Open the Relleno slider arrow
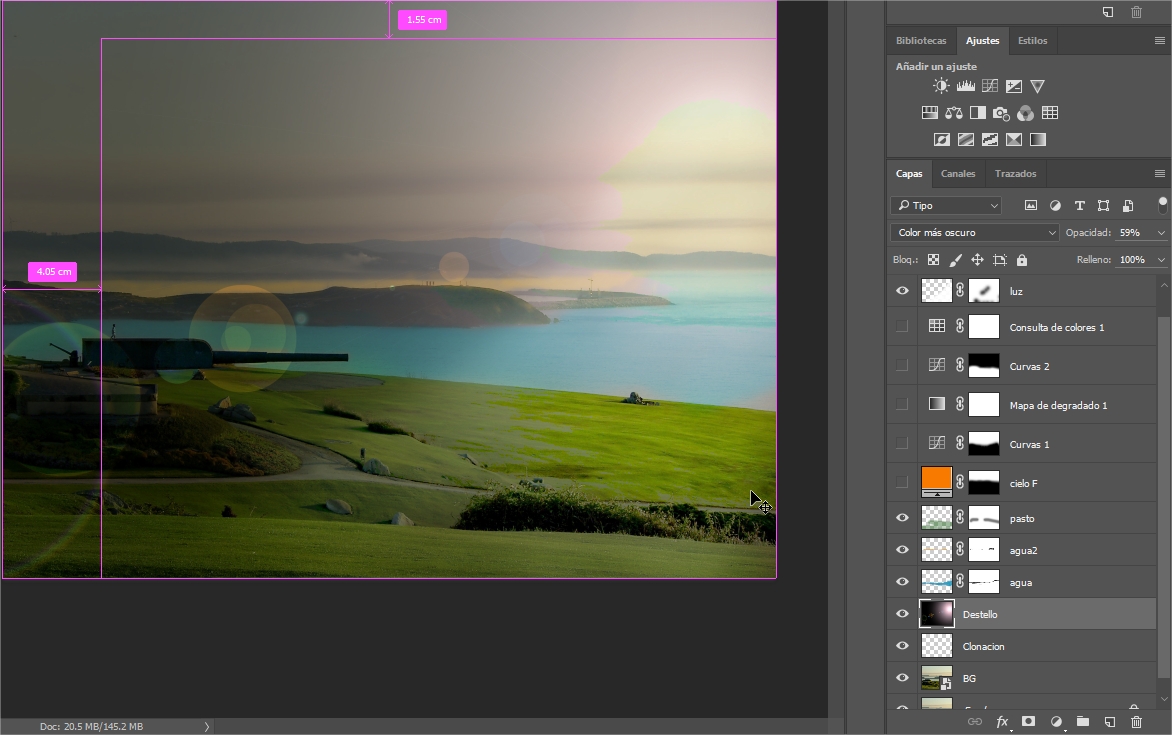 tap(1161, 259)
